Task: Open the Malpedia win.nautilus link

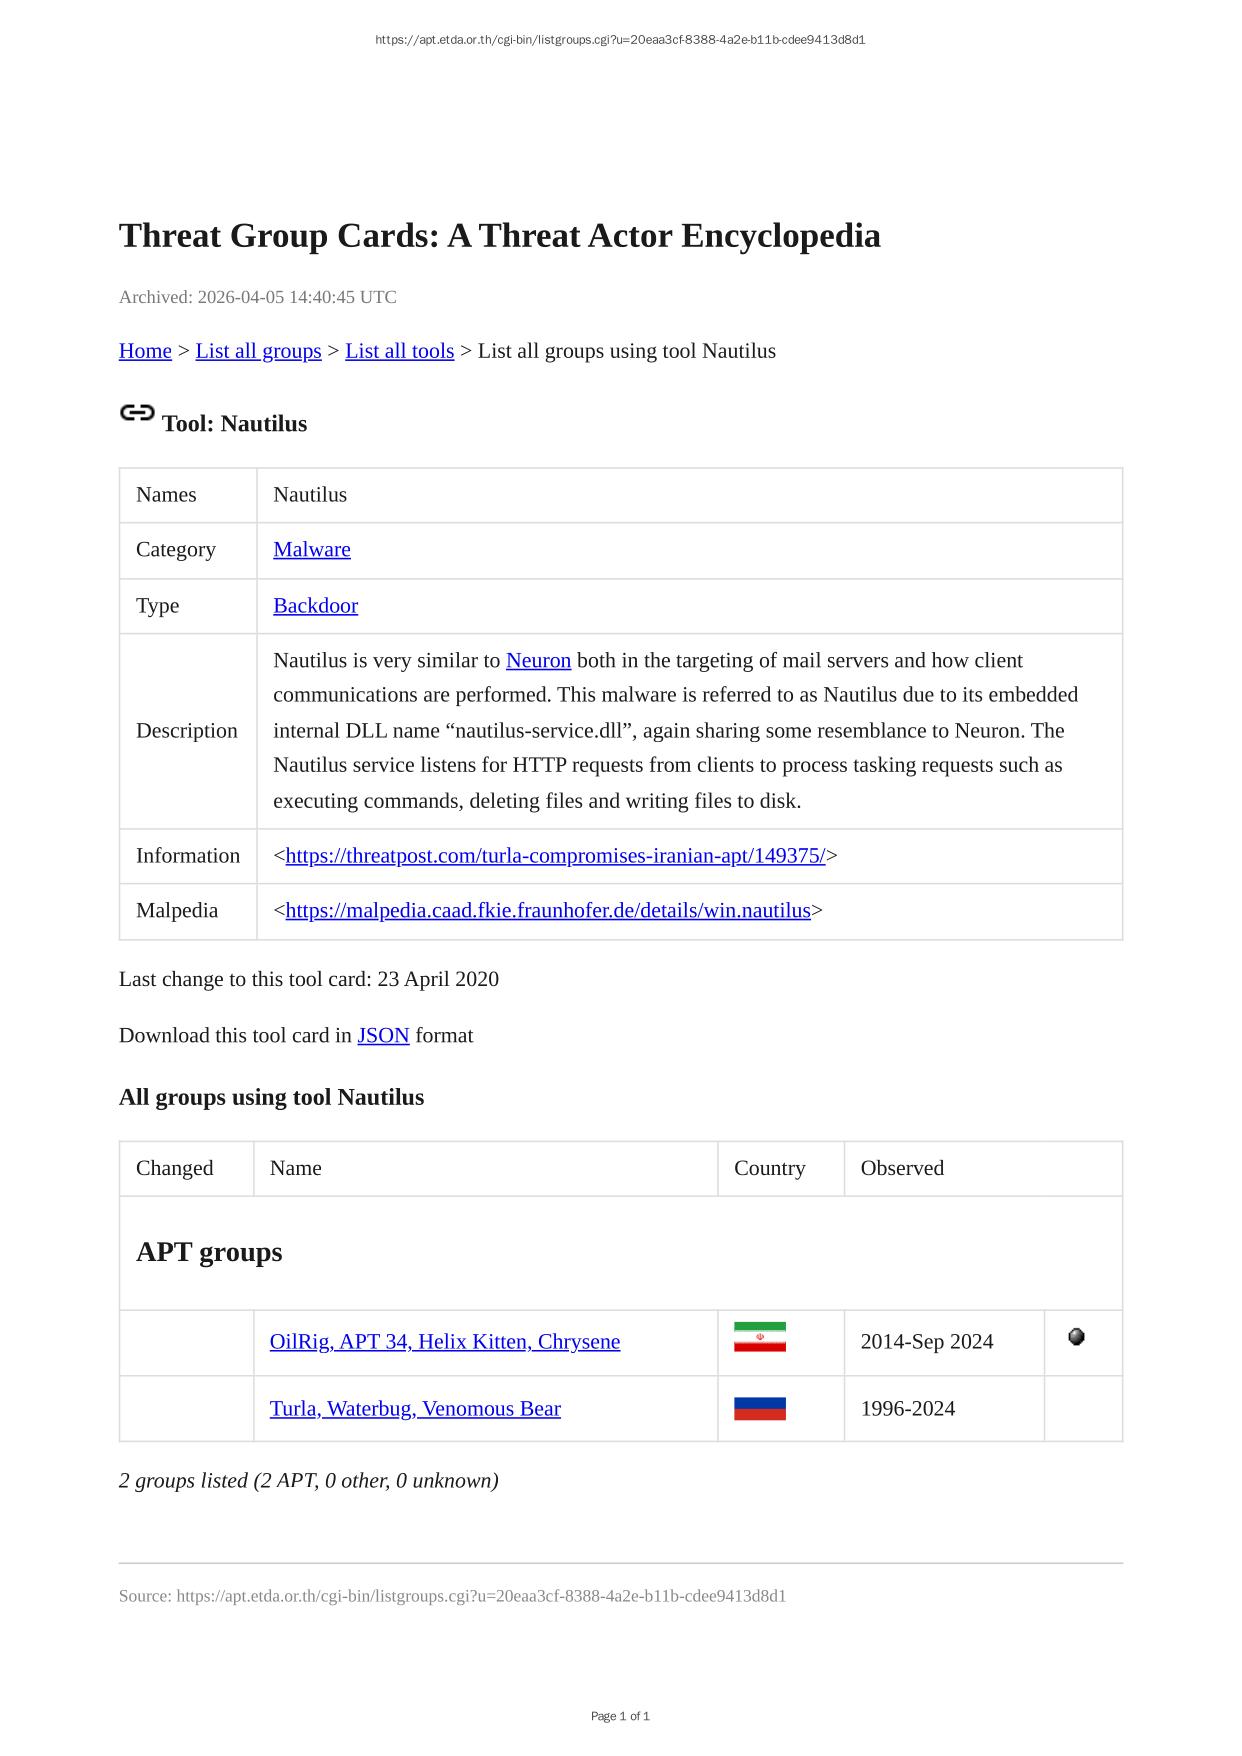Action: point(548,910)
